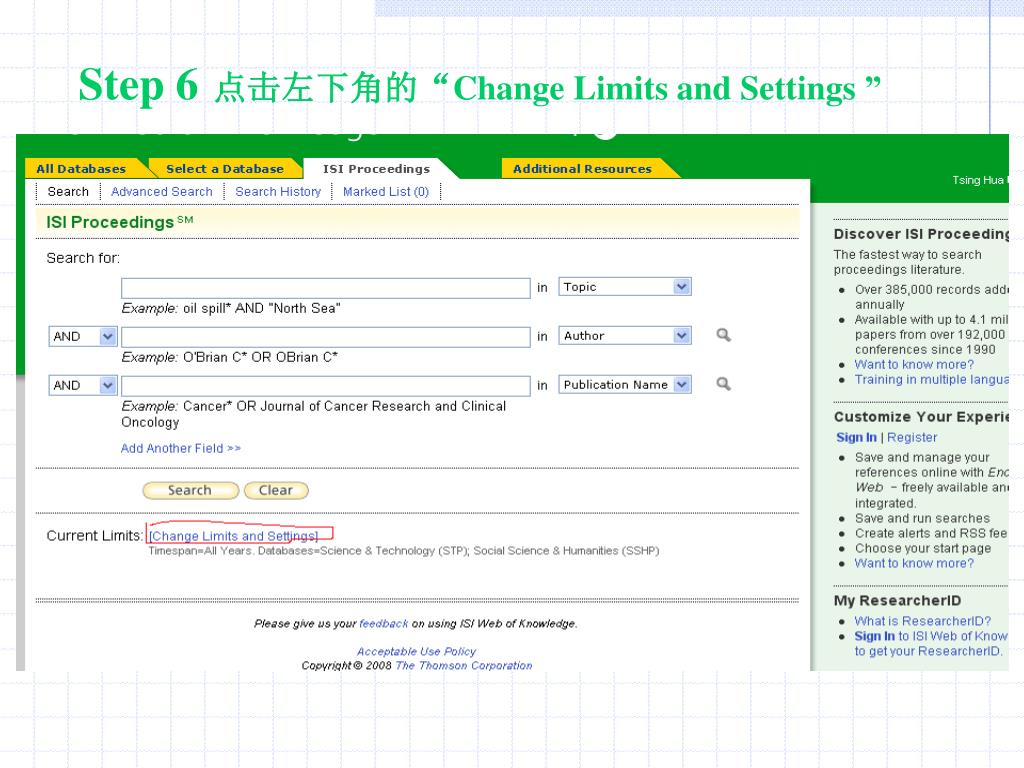
Task: Open Want to know more under Discover ISI Proceedings
Action: pyautogui.click(x=914, y=364)
